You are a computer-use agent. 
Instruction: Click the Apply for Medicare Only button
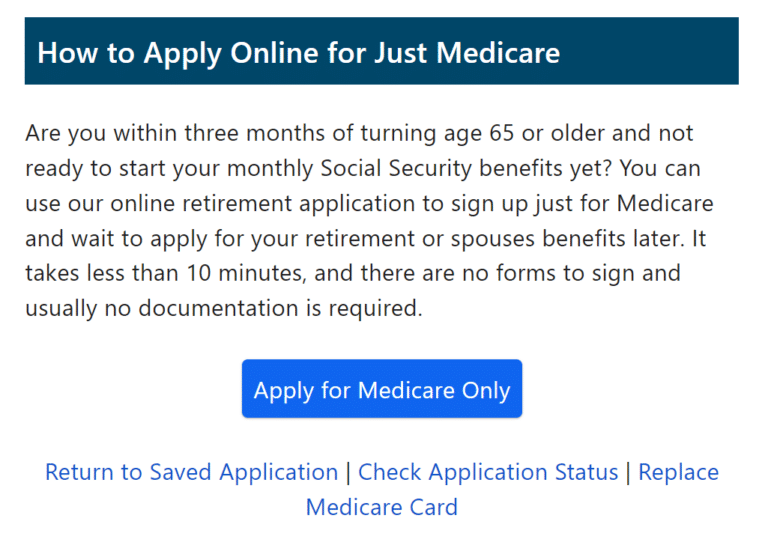click(382, 389)
